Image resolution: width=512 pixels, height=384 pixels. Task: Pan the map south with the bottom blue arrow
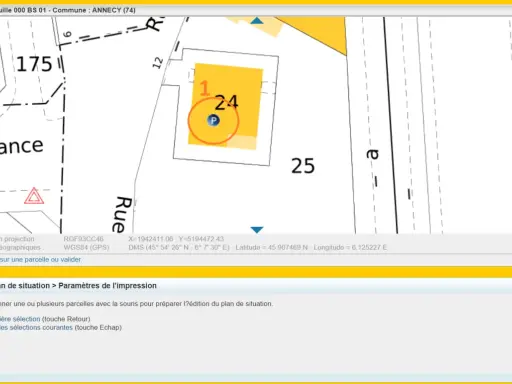tap(257, 230)
